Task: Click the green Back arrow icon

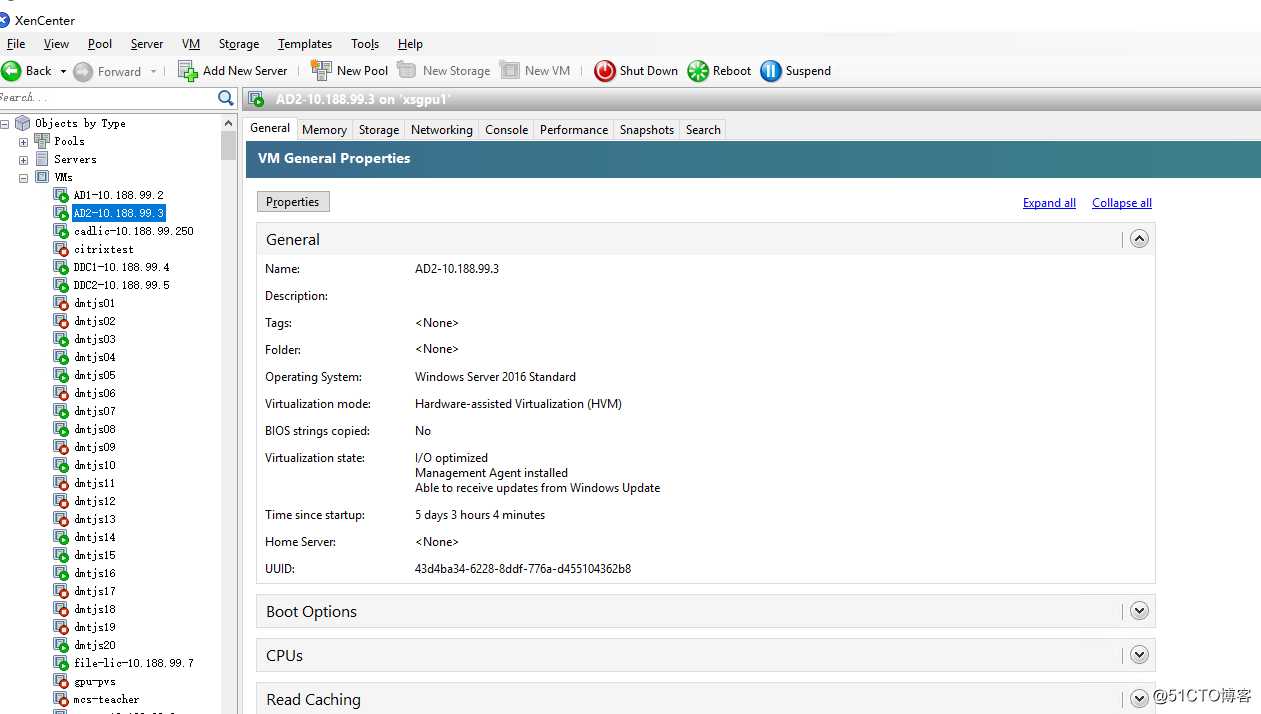Action: 11,71
